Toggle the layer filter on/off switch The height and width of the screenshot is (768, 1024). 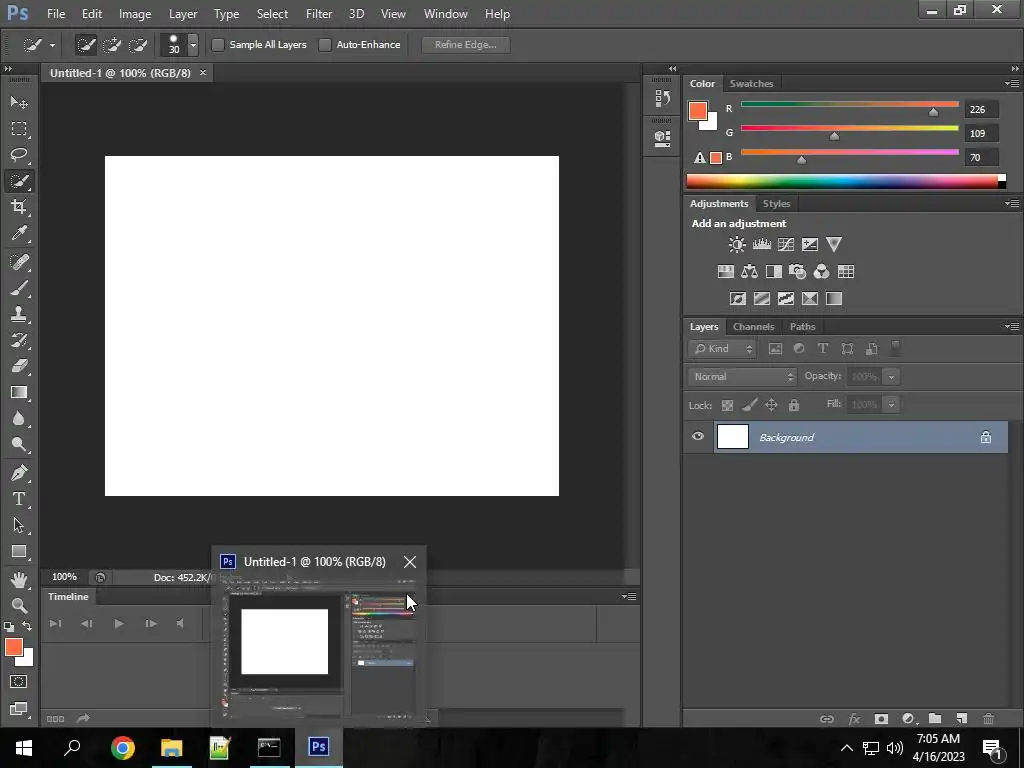click(x=895, y=347)
